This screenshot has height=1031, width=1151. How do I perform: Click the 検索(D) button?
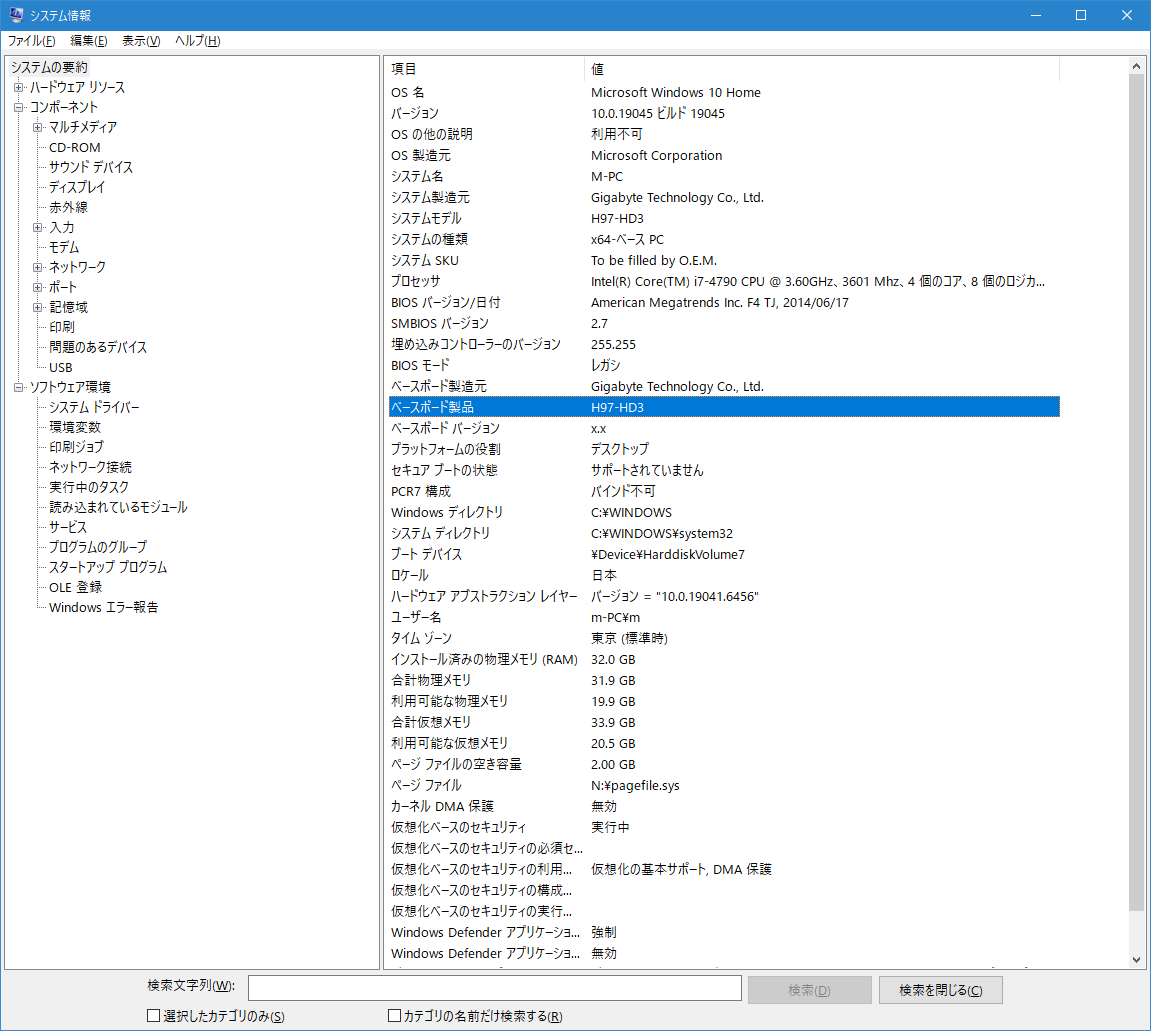pyautogui.click(x=810, y=990)
